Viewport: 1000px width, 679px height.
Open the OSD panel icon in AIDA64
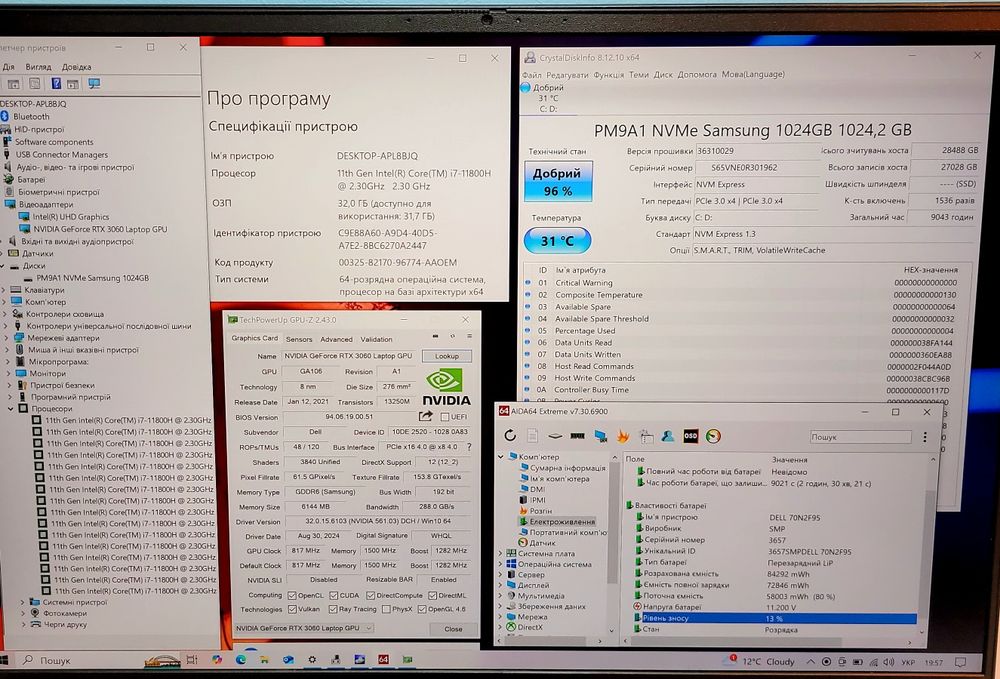pyautogui.click(x=691, y=435)
